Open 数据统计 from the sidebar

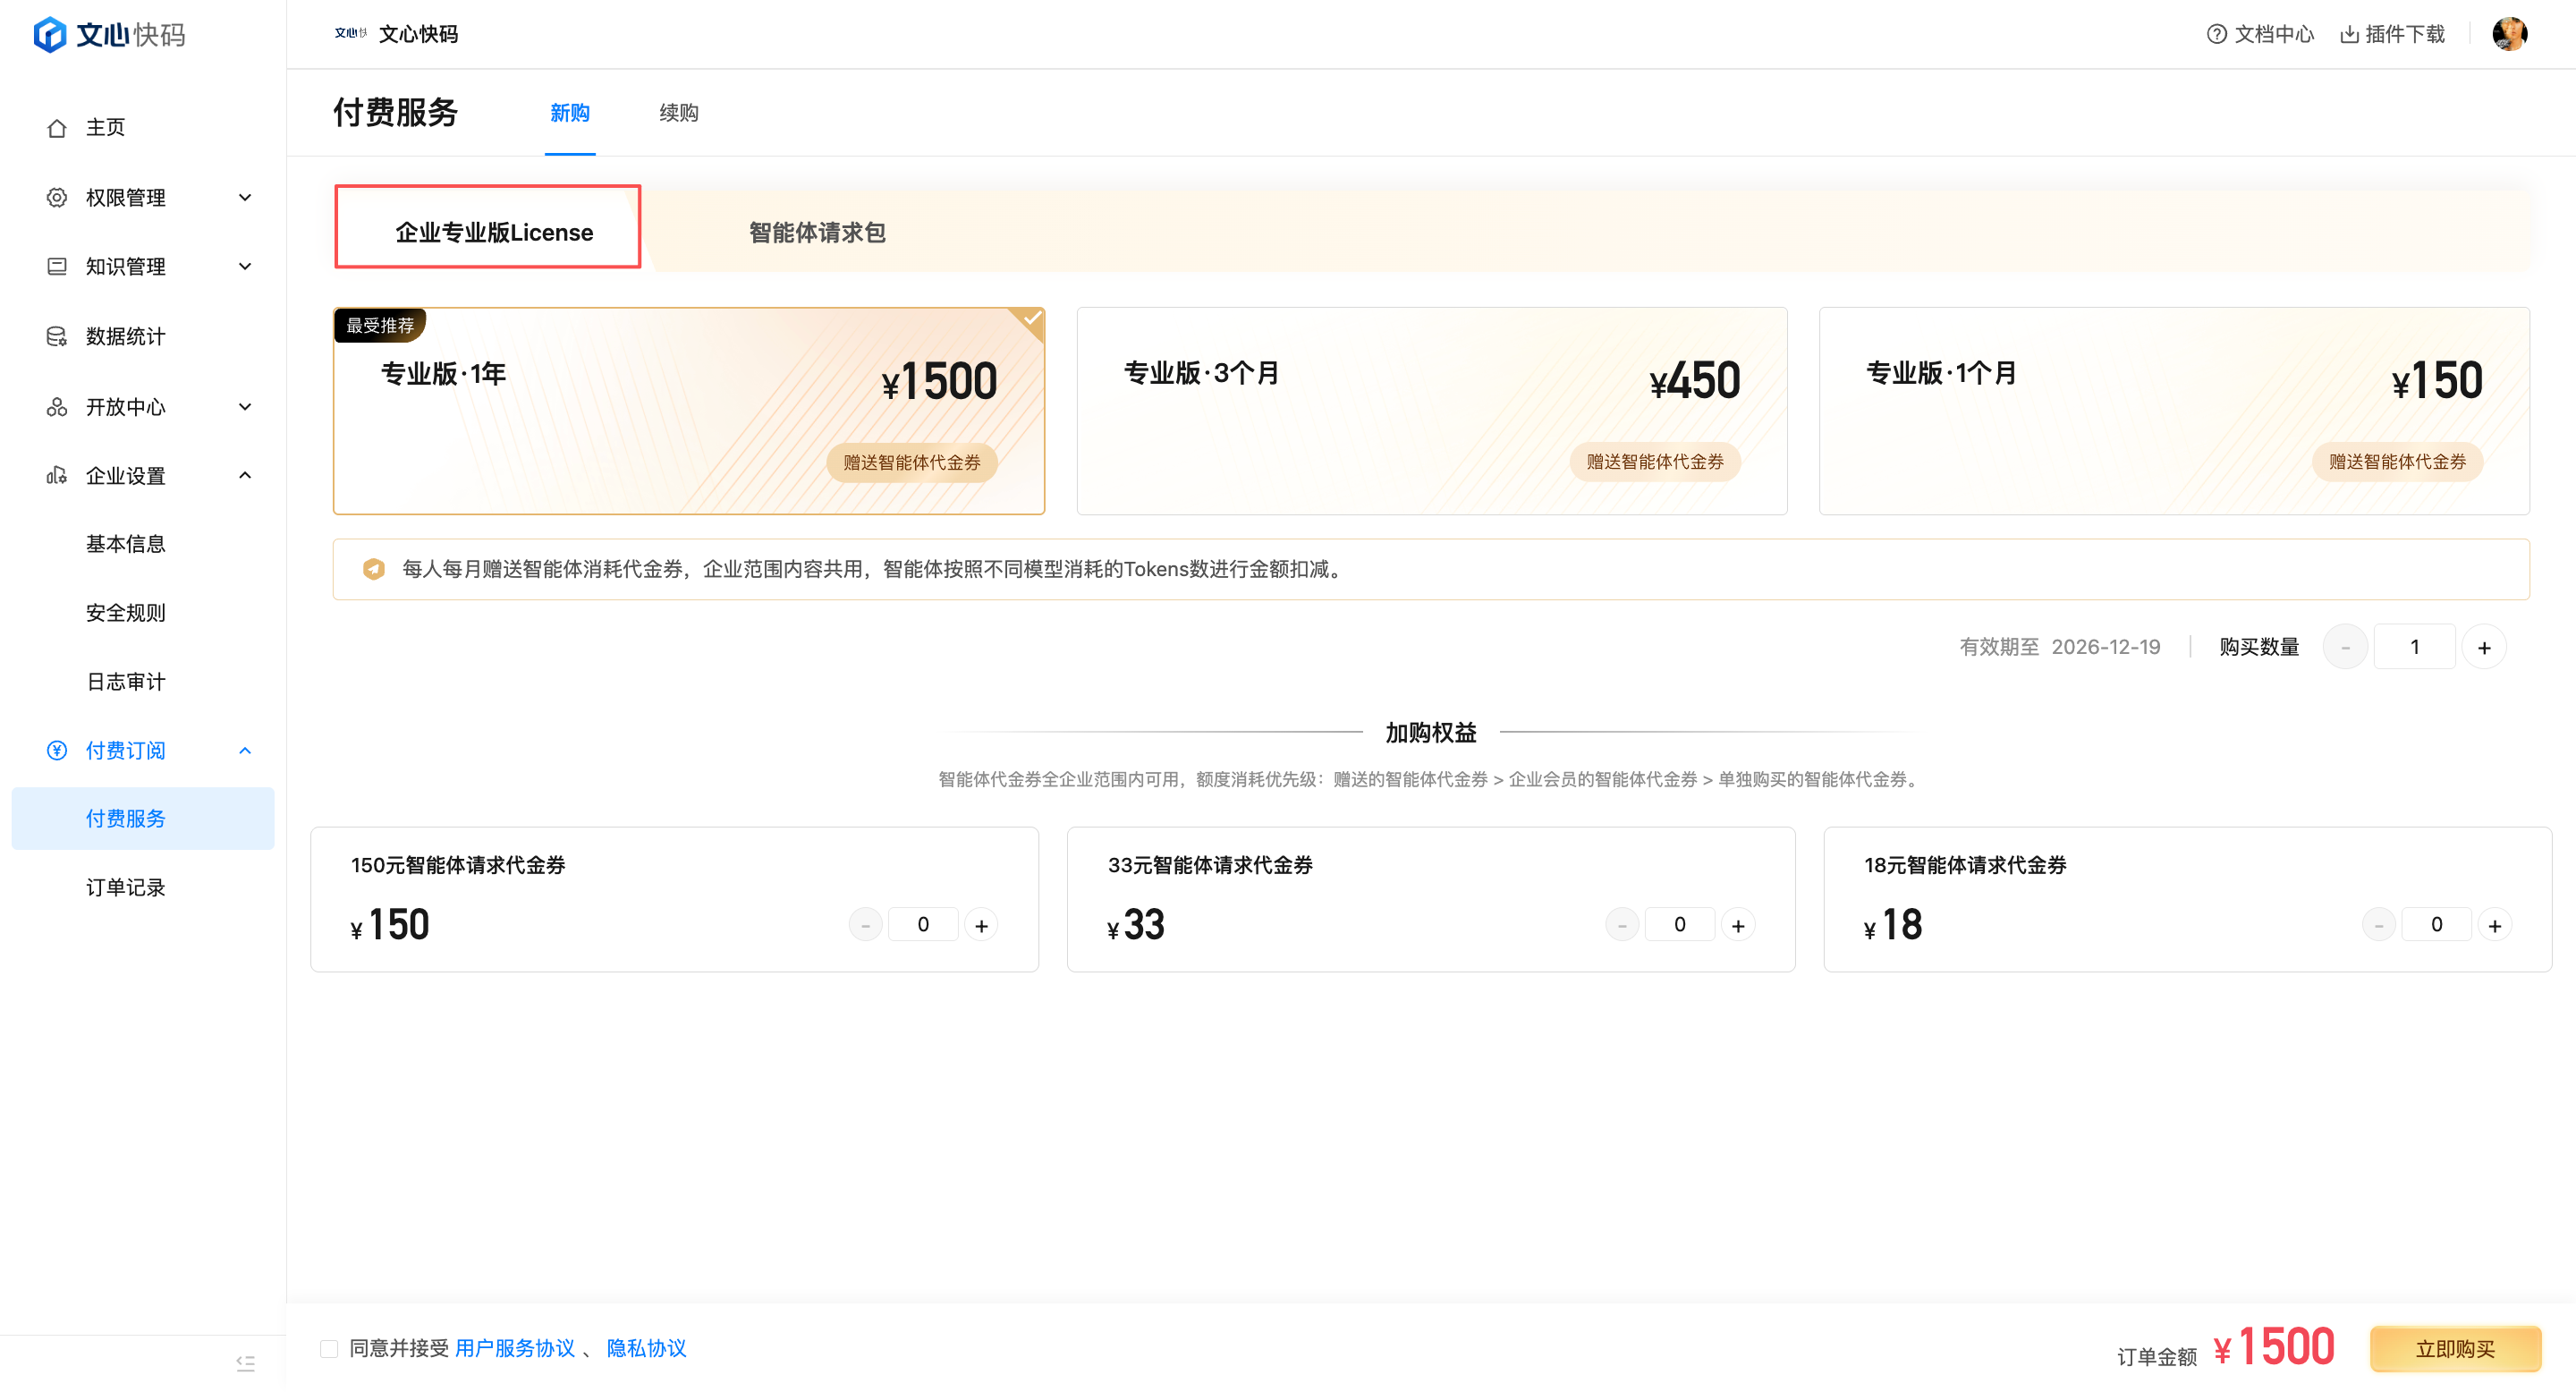pyautogui.click(x=125, y=337)
